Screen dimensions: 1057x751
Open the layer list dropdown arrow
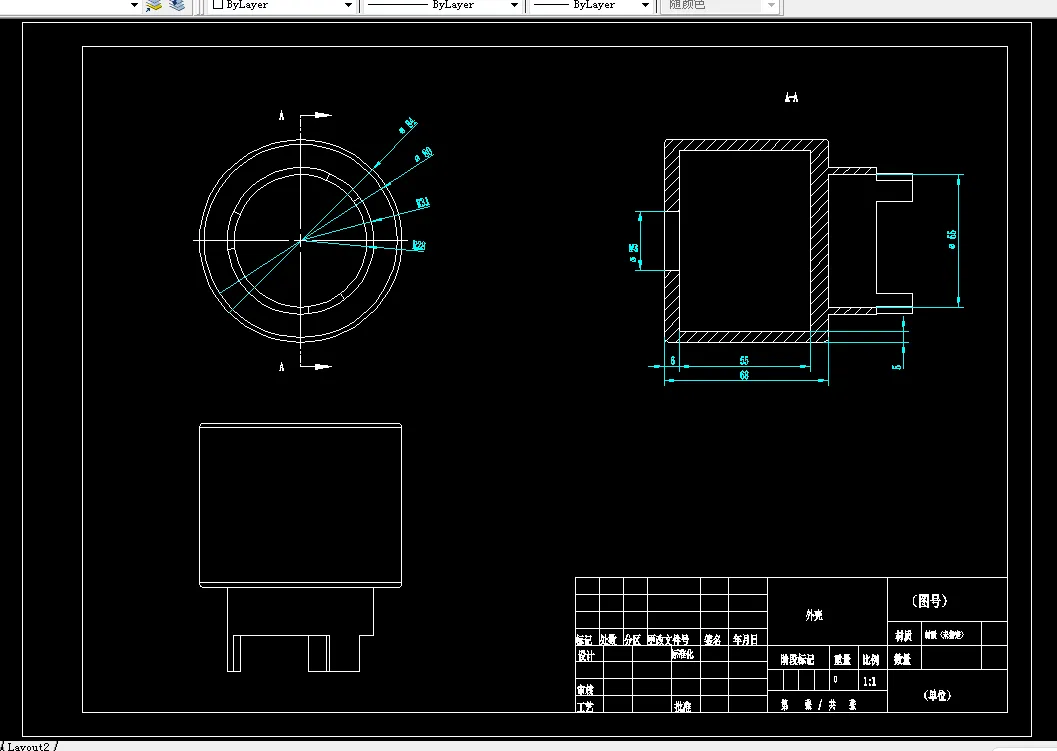[133, 5]
